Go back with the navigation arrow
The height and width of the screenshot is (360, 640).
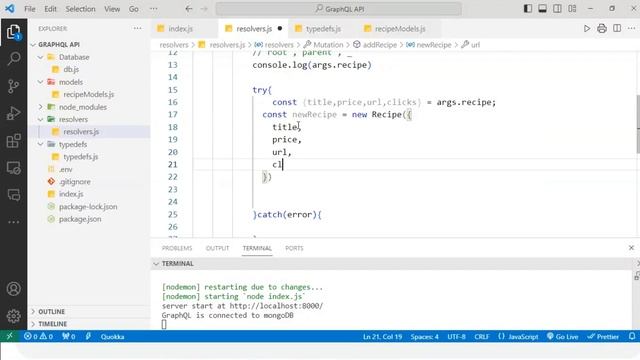point(189,9)
